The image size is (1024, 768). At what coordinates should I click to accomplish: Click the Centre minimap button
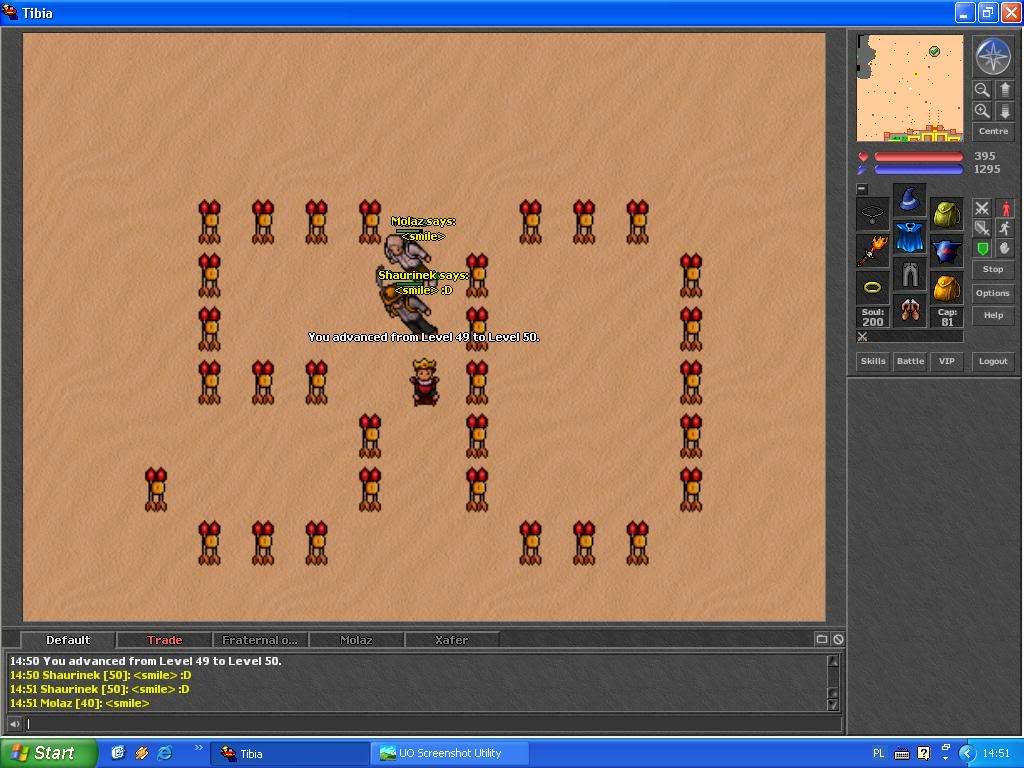coord(993,131)
